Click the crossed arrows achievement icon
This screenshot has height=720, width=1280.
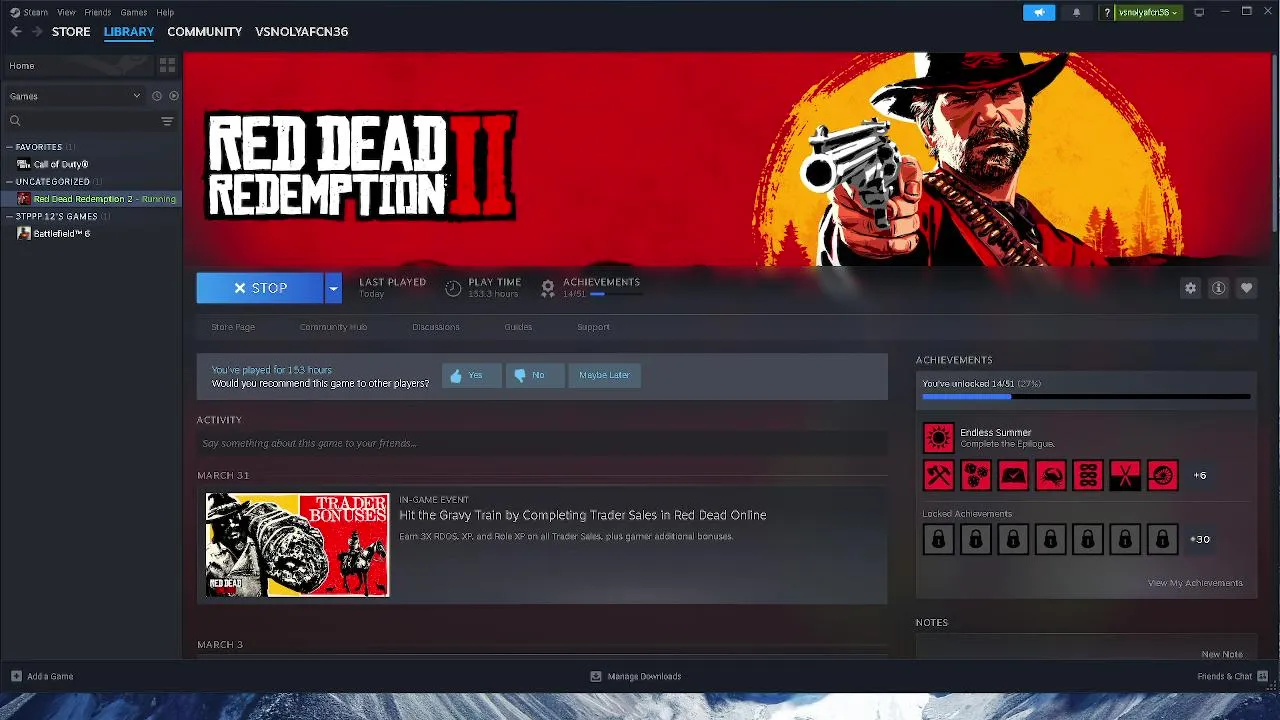(x=1125, y=475)
